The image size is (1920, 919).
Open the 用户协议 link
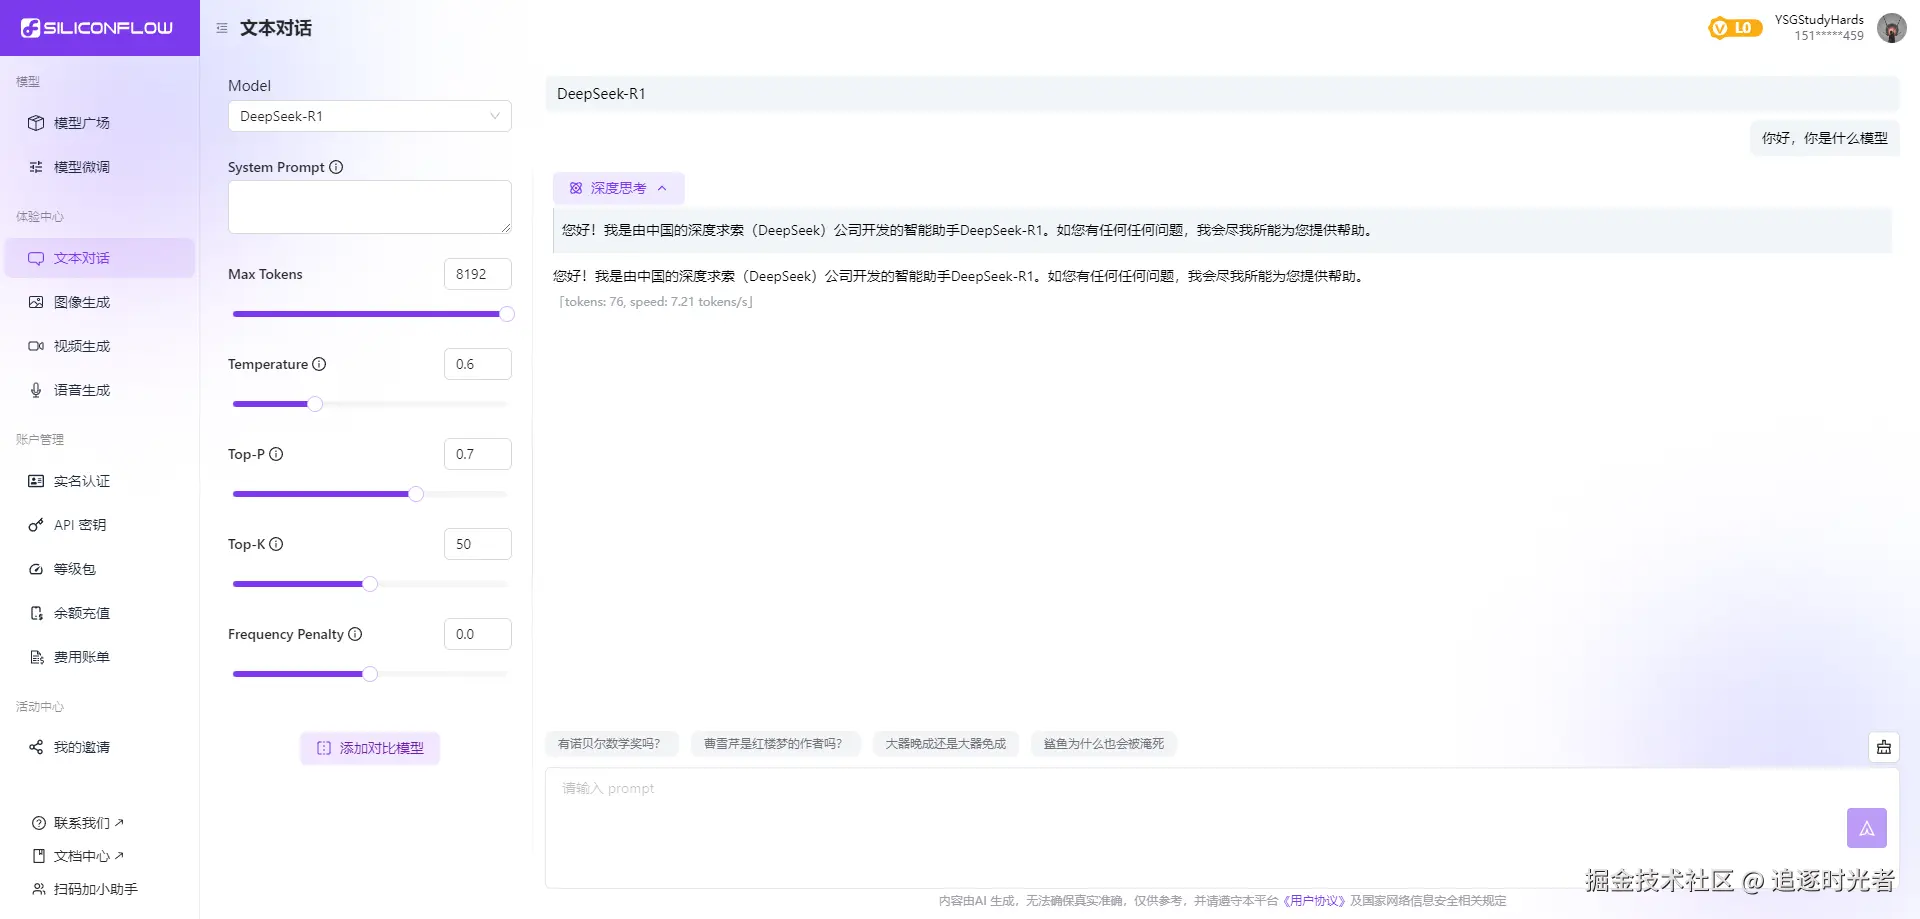coord(1314,901)
